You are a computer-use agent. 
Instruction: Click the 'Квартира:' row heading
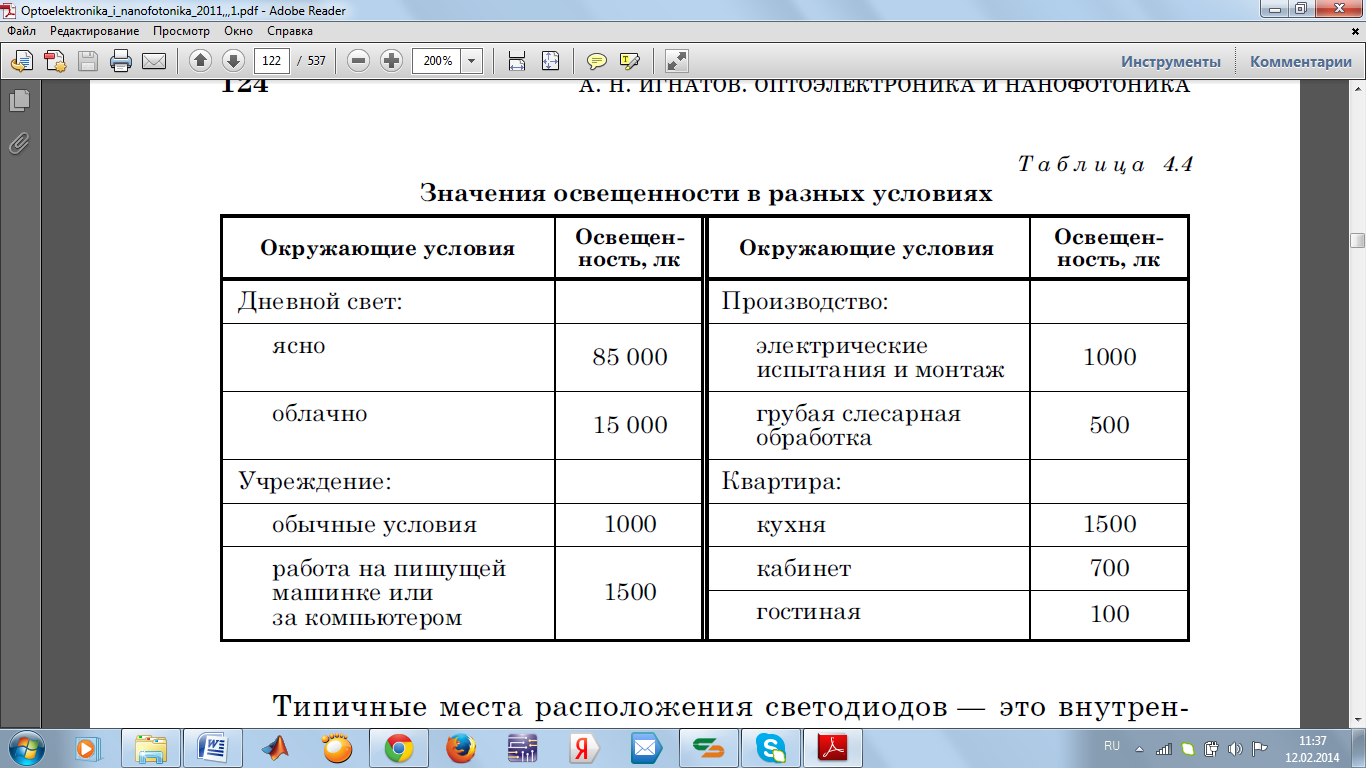pyautogui.click(x=782, y=481)
